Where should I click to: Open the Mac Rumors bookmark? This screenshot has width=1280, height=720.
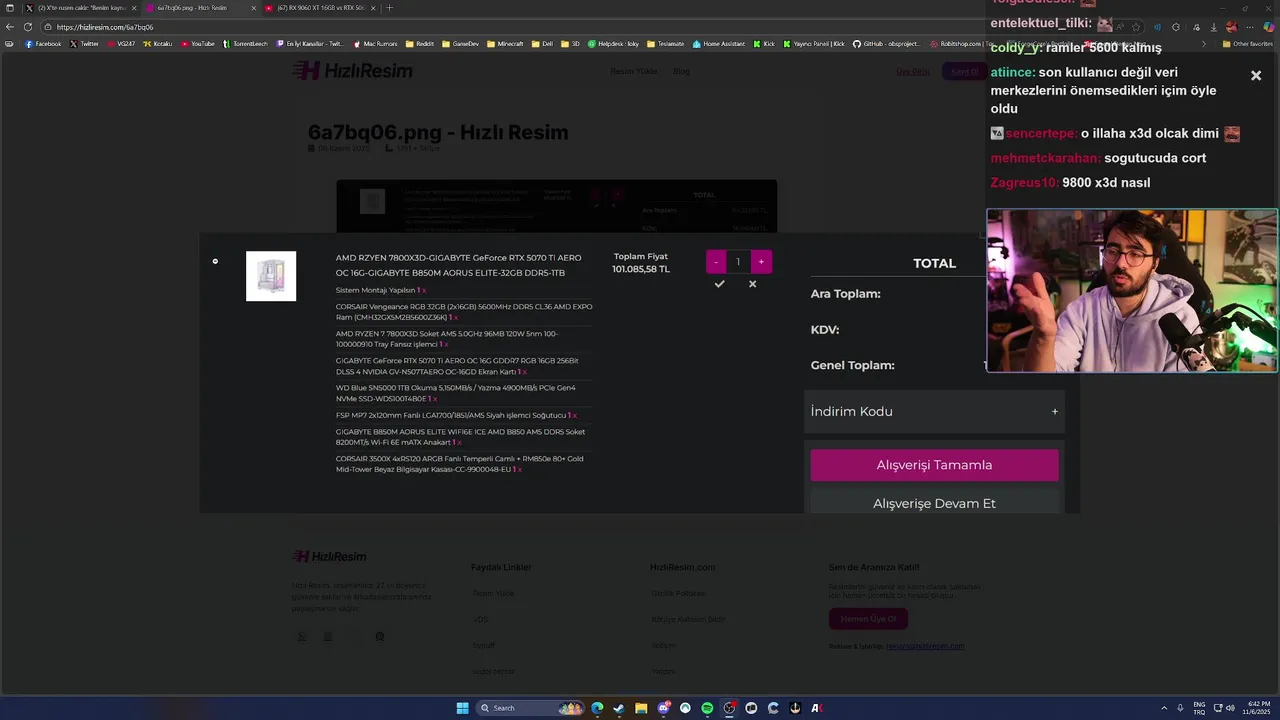[x=375, y=44]
